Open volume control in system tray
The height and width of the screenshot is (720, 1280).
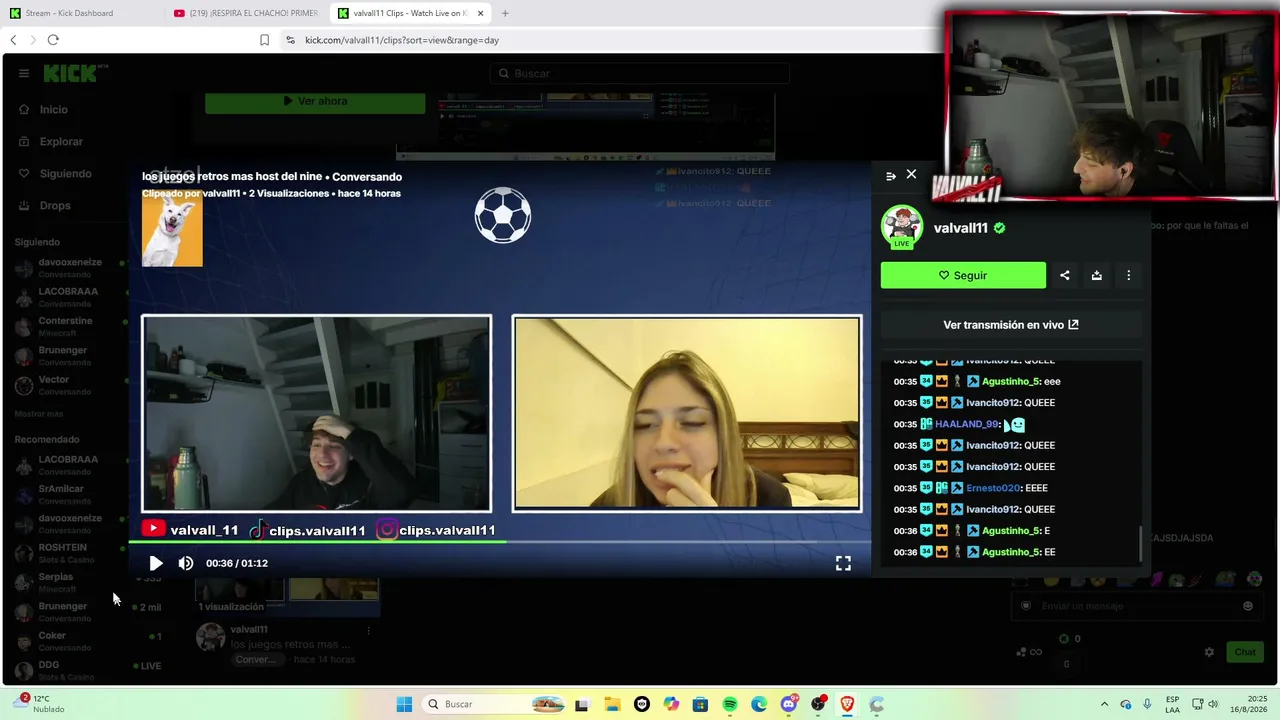tap(1215, 704)
